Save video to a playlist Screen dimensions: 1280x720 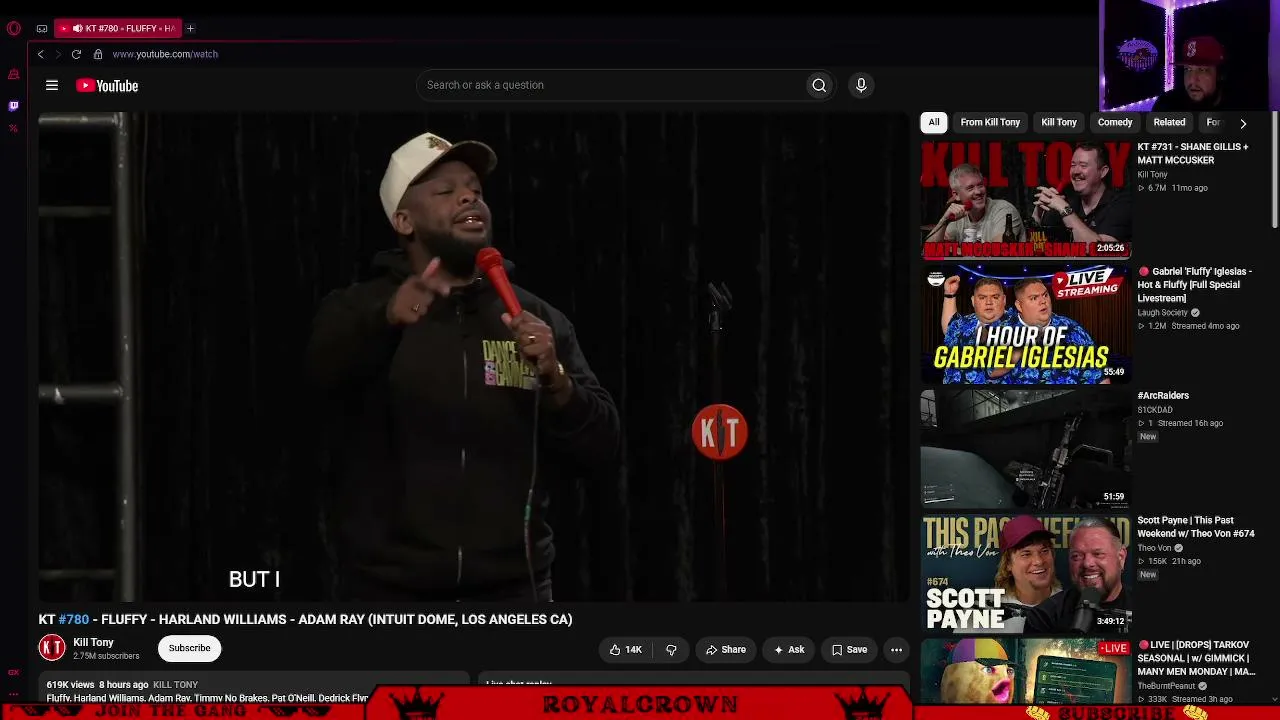tap(849, 650)
